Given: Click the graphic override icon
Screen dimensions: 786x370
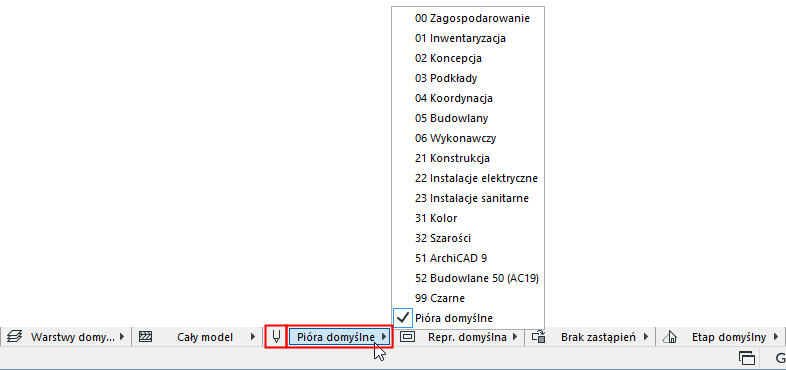Looking at the screenshot, I should (x=538, y=337).
